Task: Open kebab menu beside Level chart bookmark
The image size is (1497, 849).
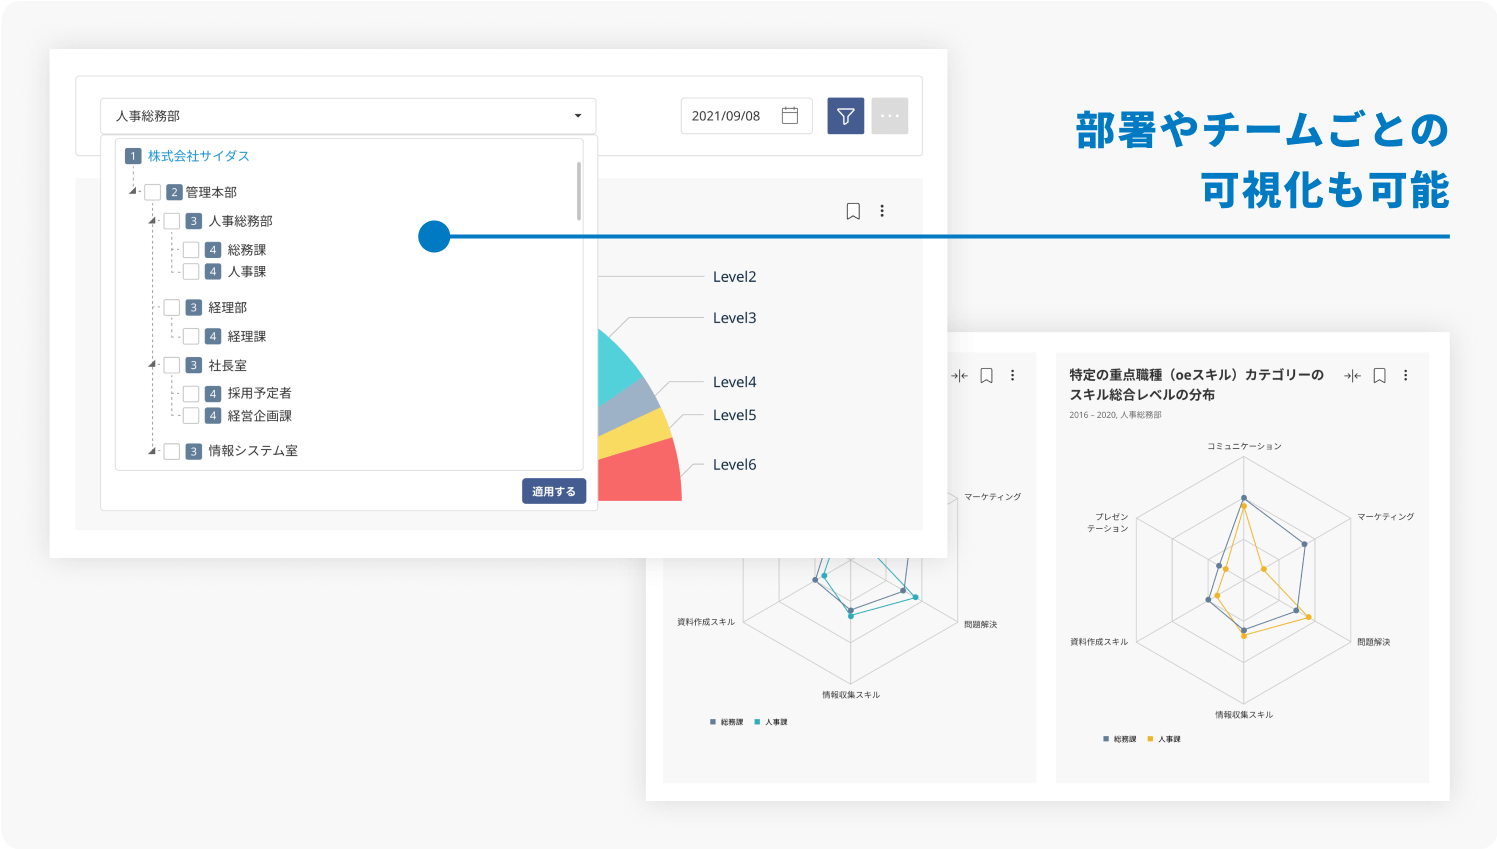Action: tap(882, 211)
